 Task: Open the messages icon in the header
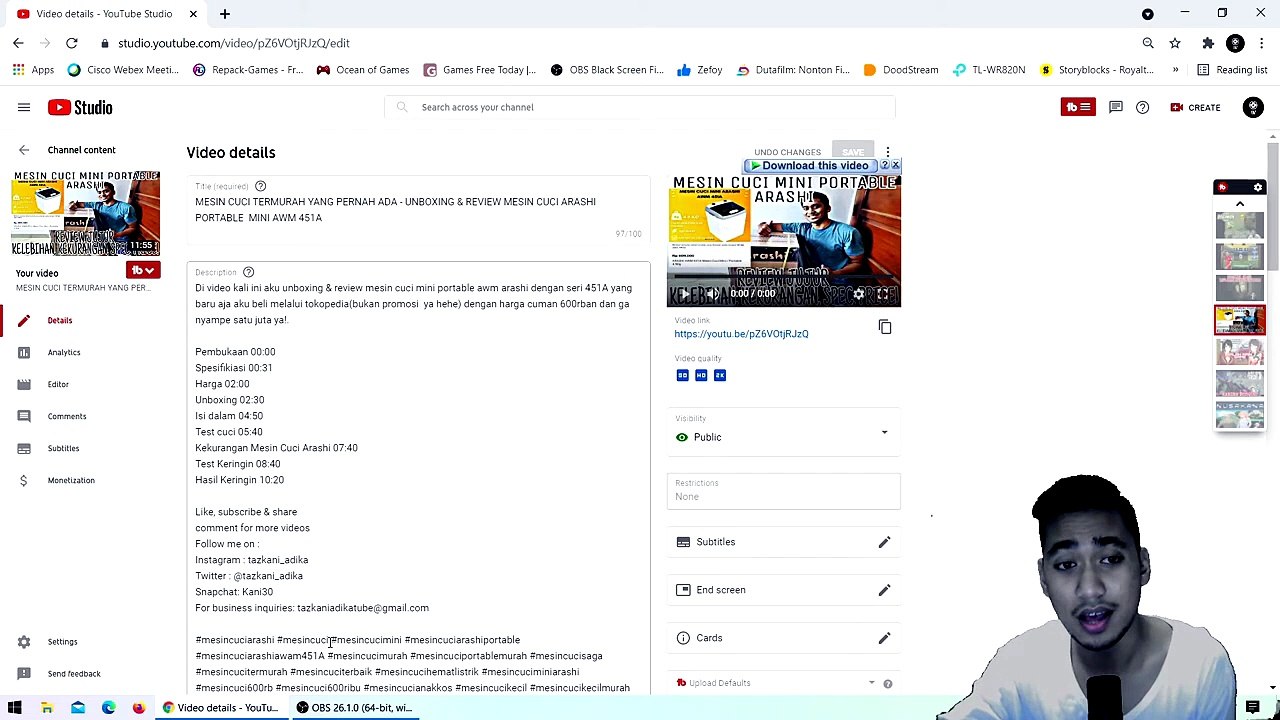point(1116,107)
